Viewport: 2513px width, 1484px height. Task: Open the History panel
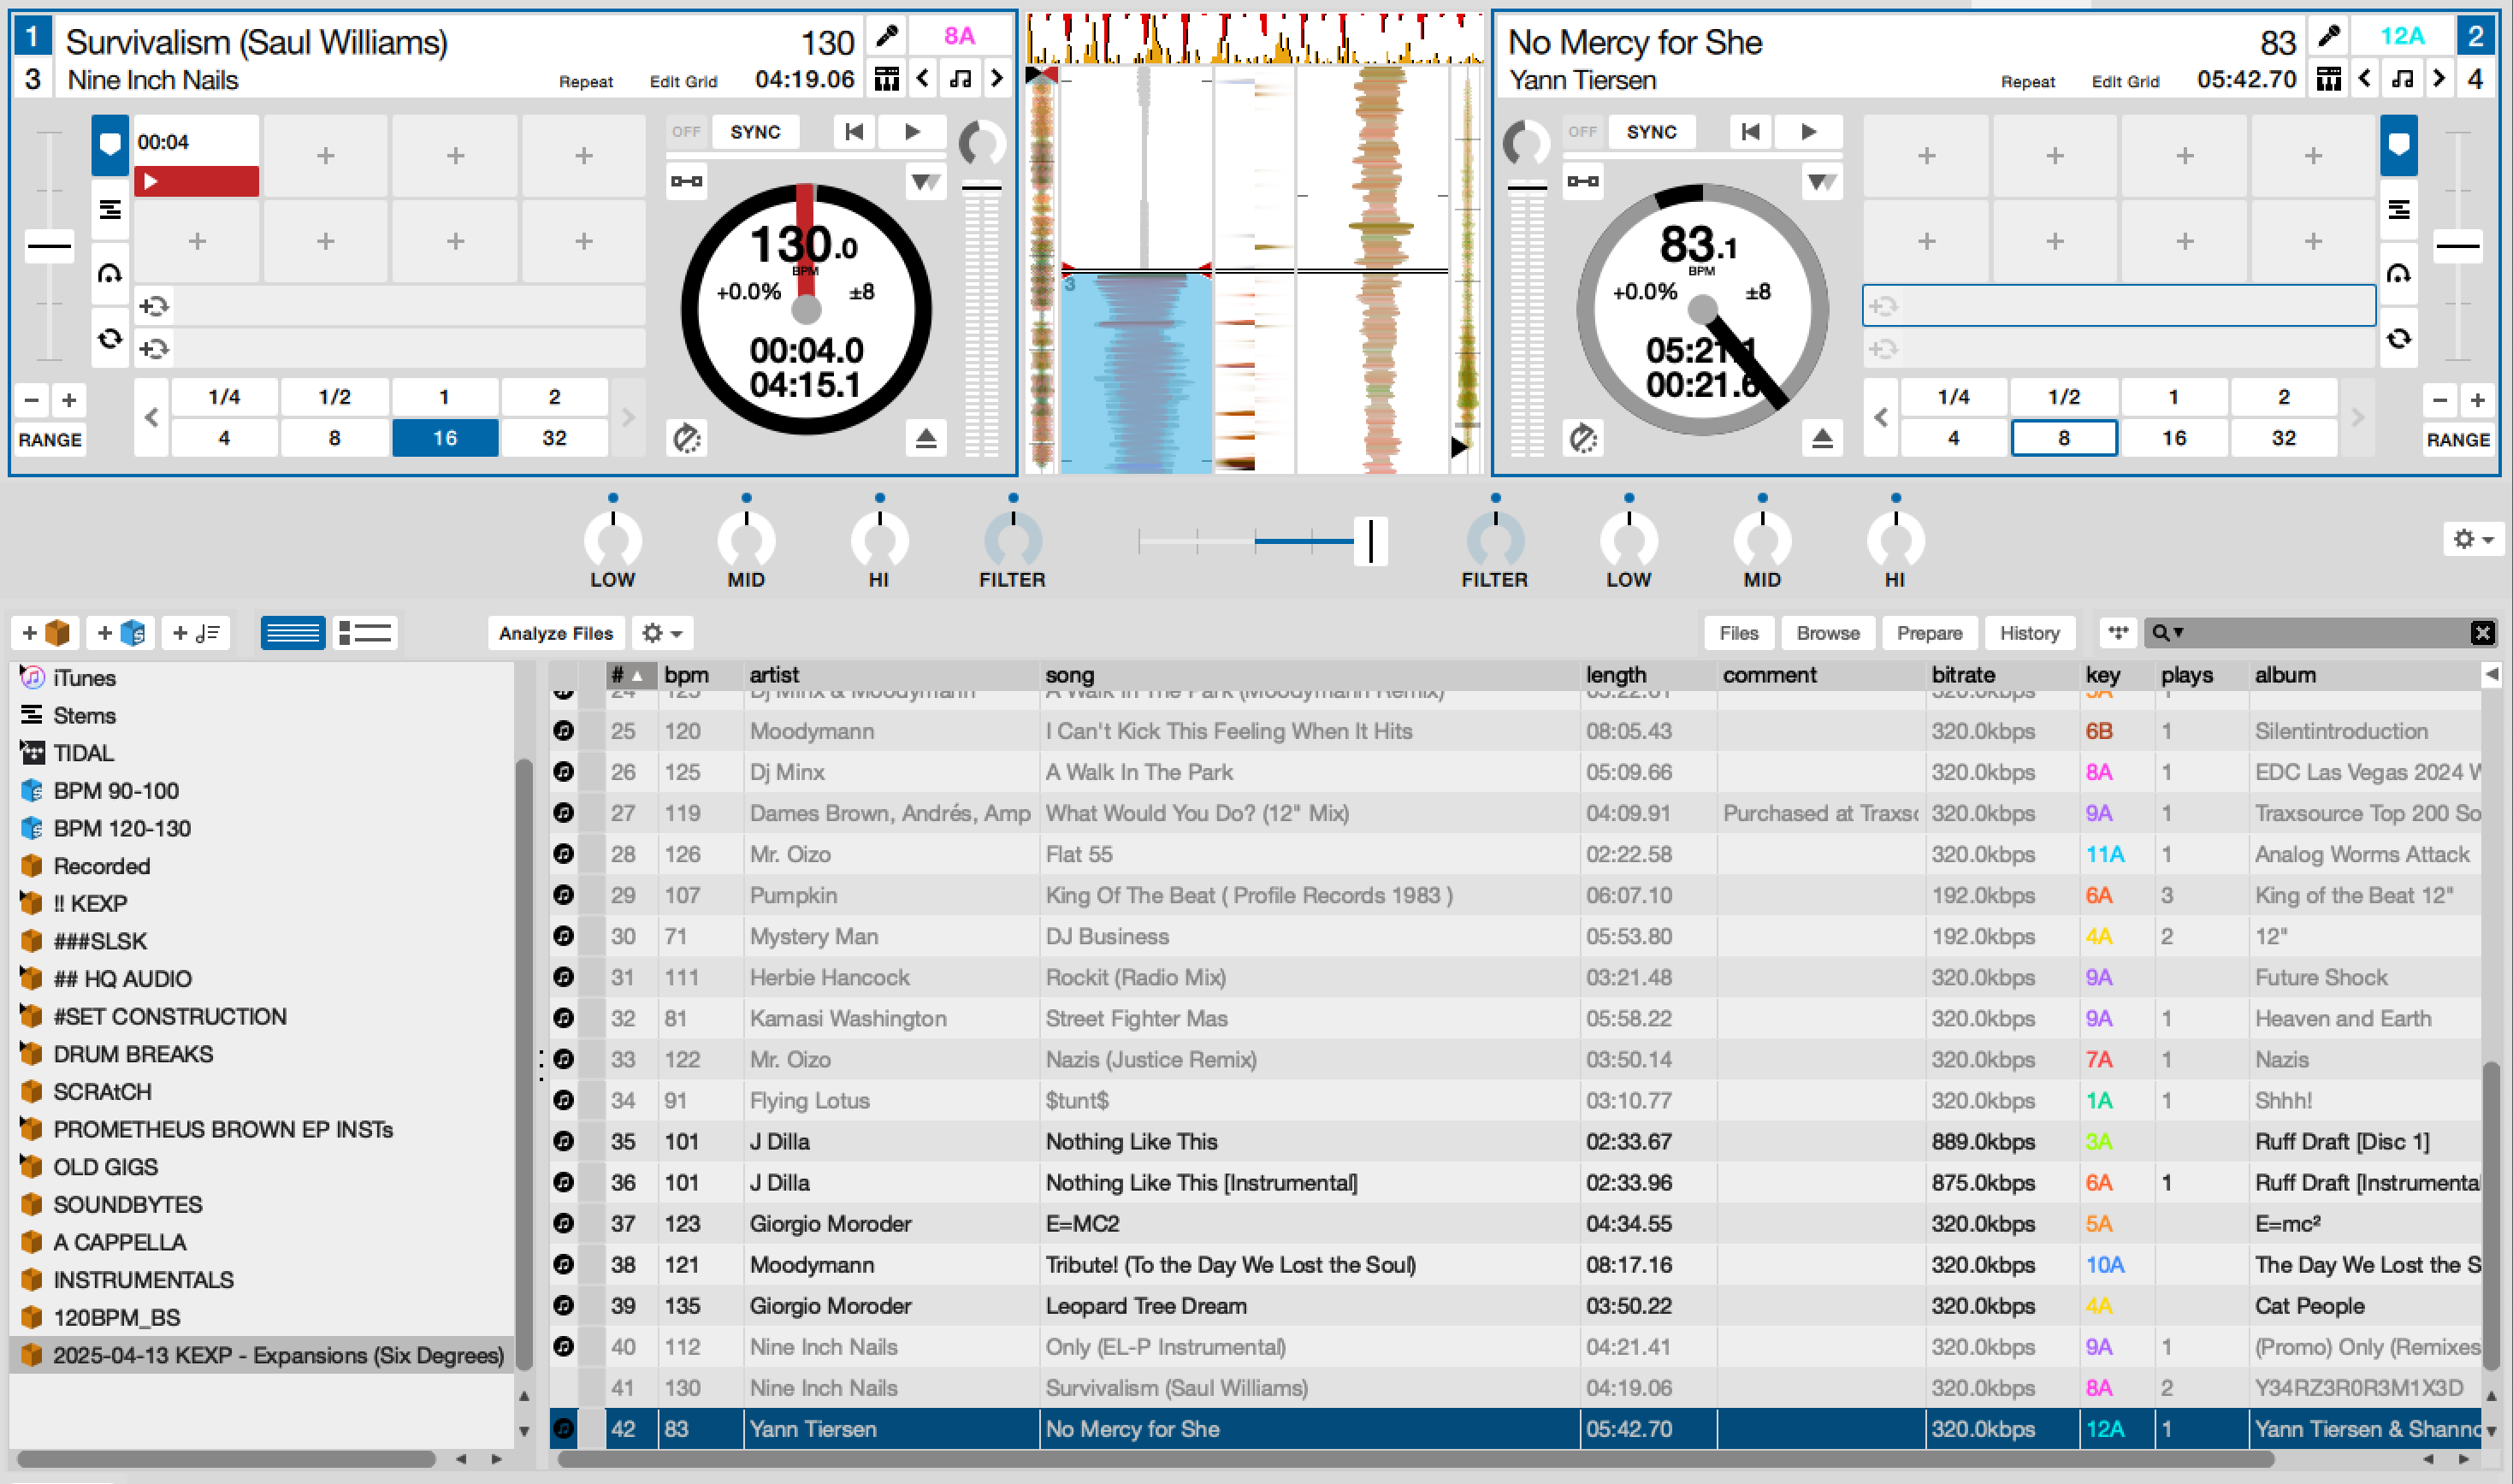point(2029,633)
